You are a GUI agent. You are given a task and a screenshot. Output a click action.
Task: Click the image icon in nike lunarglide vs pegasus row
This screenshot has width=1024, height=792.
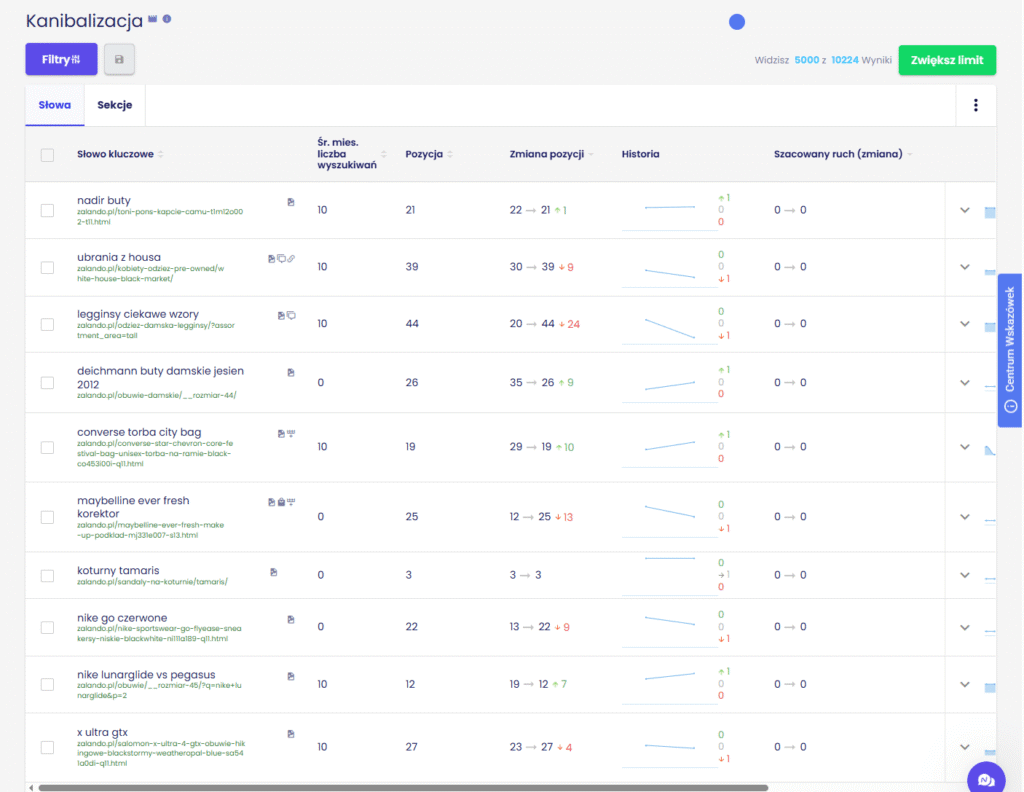(x=291, y=676)
